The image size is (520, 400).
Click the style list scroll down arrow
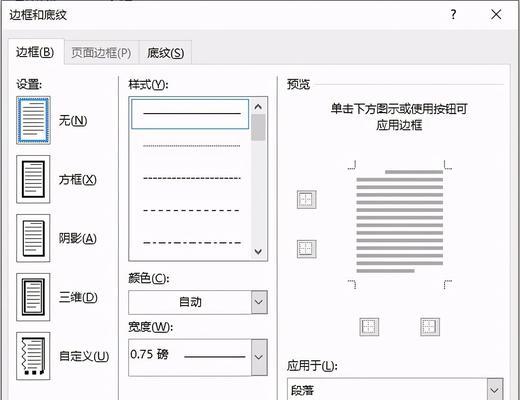tap(258, 251)
